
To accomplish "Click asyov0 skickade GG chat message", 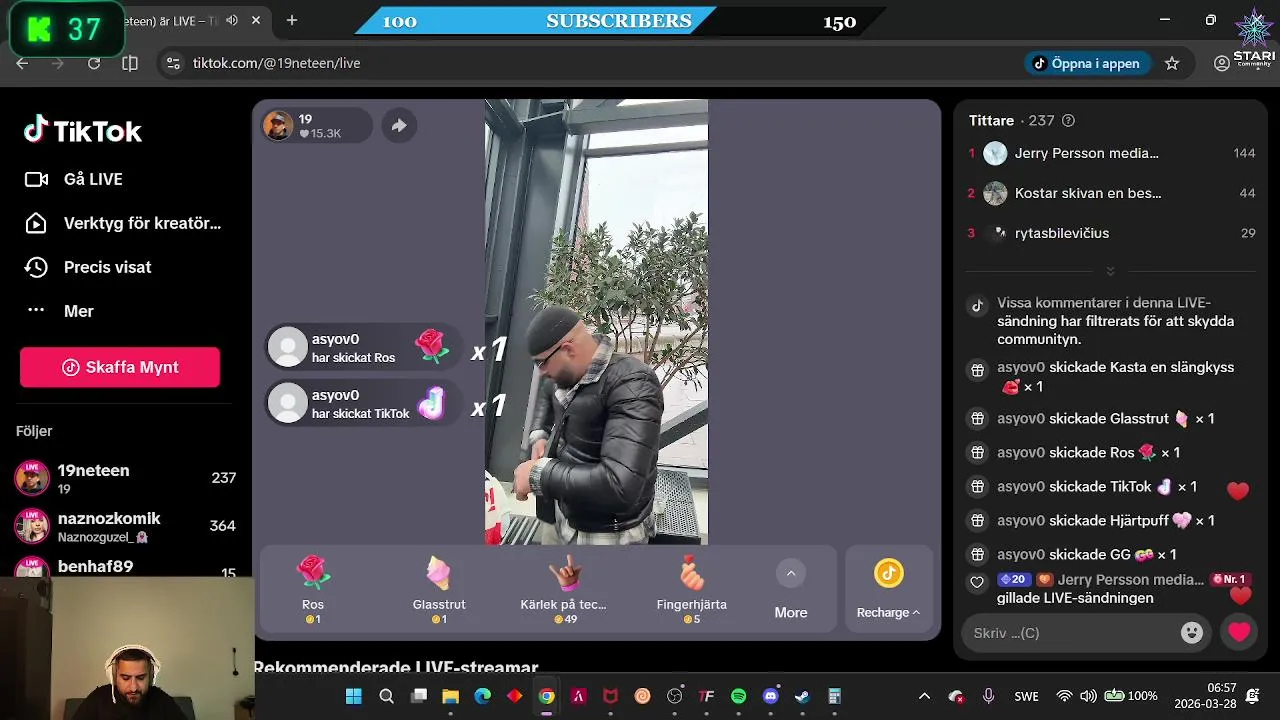I will (1086, 554).
